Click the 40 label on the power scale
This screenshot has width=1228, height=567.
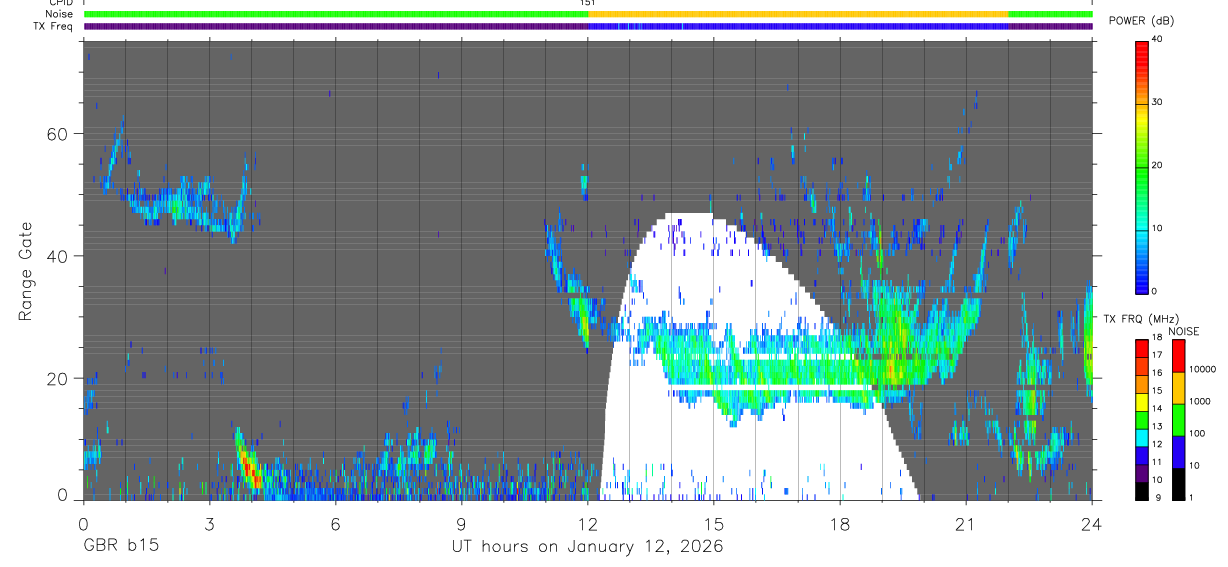[1158, 39]
